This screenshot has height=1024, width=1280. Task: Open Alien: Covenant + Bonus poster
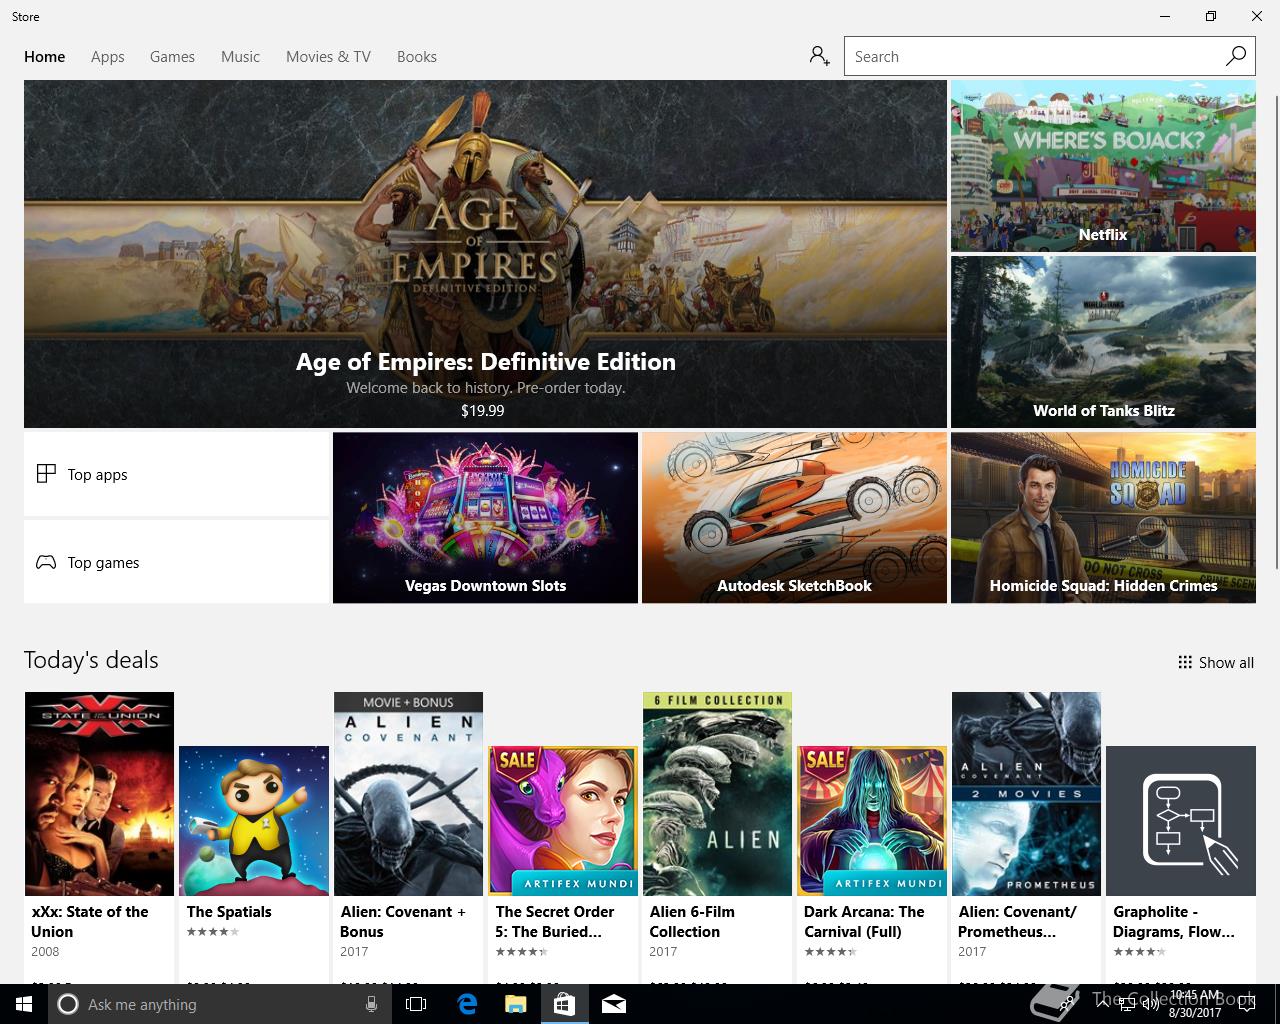pos(408,794)
